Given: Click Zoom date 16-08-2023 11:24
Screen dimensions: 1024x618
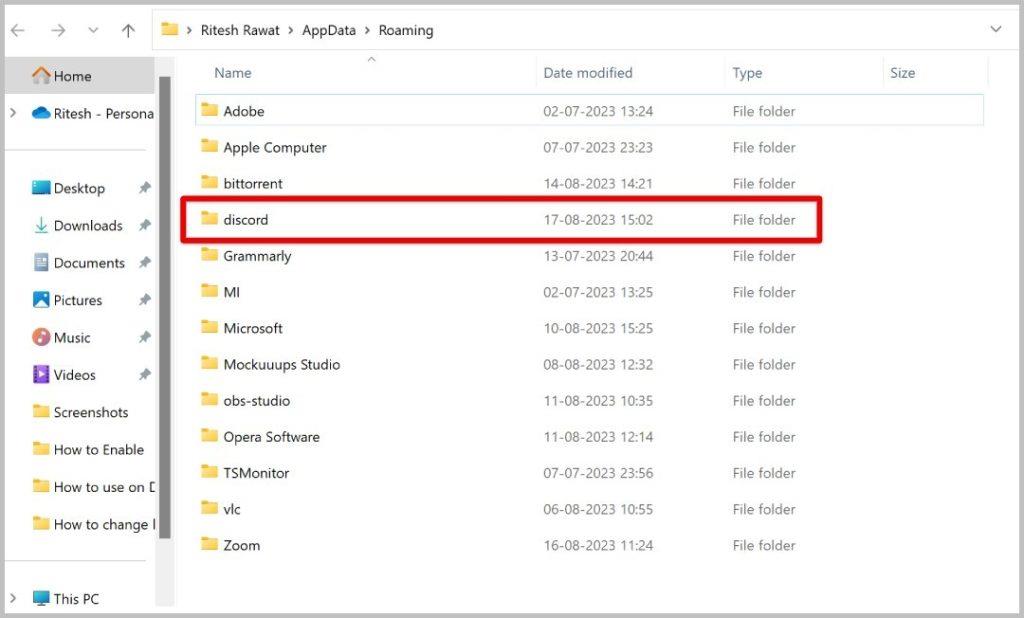Looking at the screenshot, I should pos(598,545).
